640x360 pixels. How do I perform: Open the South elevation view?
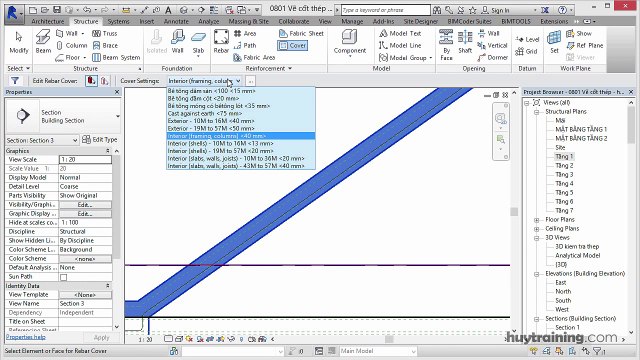click(563, 300)
